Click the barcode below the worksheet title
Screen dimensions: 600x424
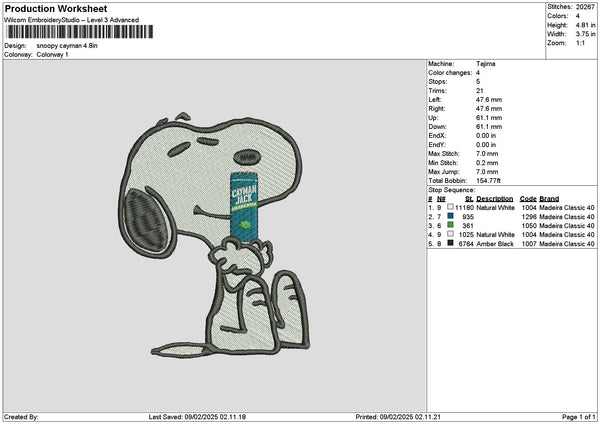80,32
